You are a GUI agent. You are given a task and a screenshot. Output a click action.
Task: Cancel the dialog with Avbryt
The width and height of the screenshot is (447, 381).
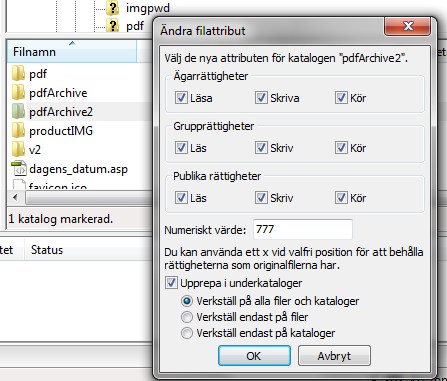pos(334,356)
